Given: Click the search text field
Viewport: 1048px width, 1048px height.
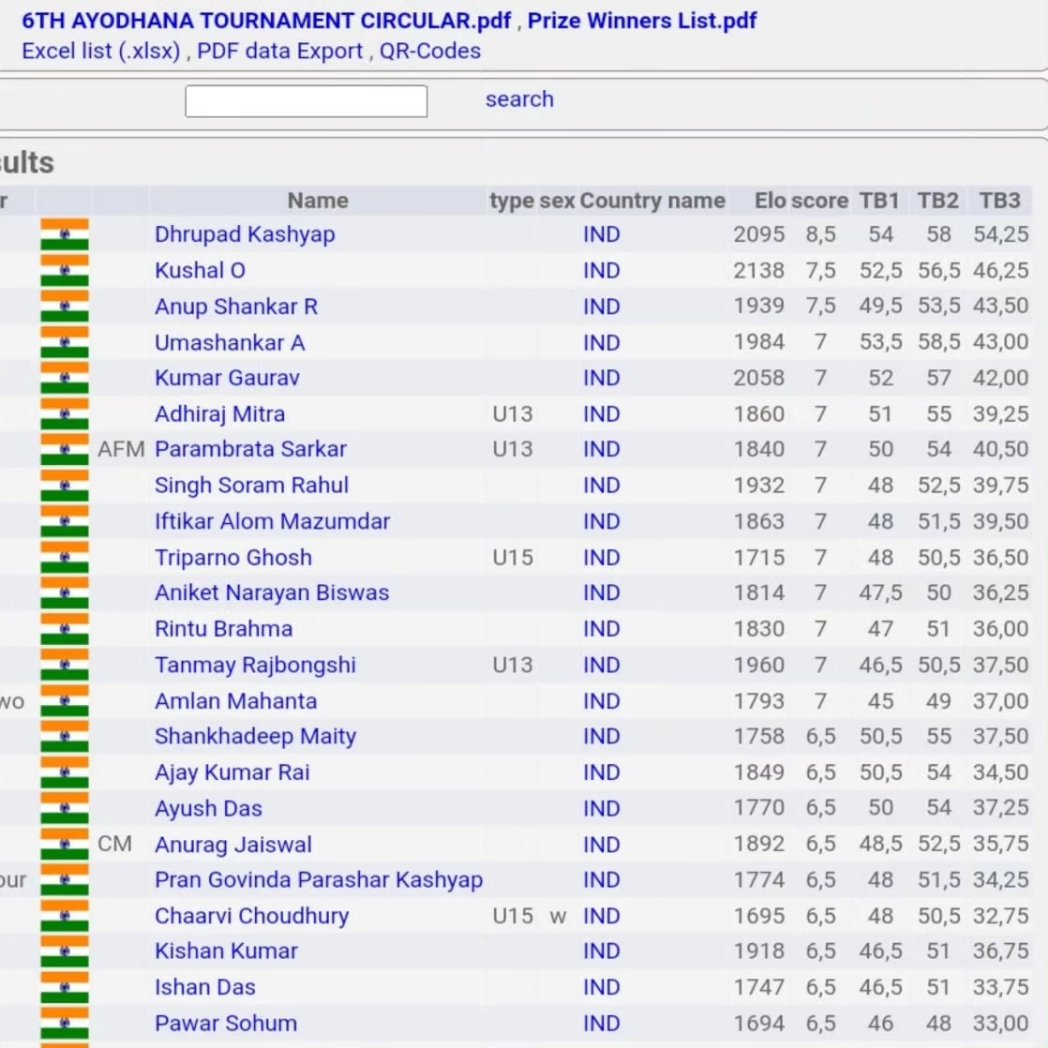Looking at the screenshot, I should pos(306,101).
